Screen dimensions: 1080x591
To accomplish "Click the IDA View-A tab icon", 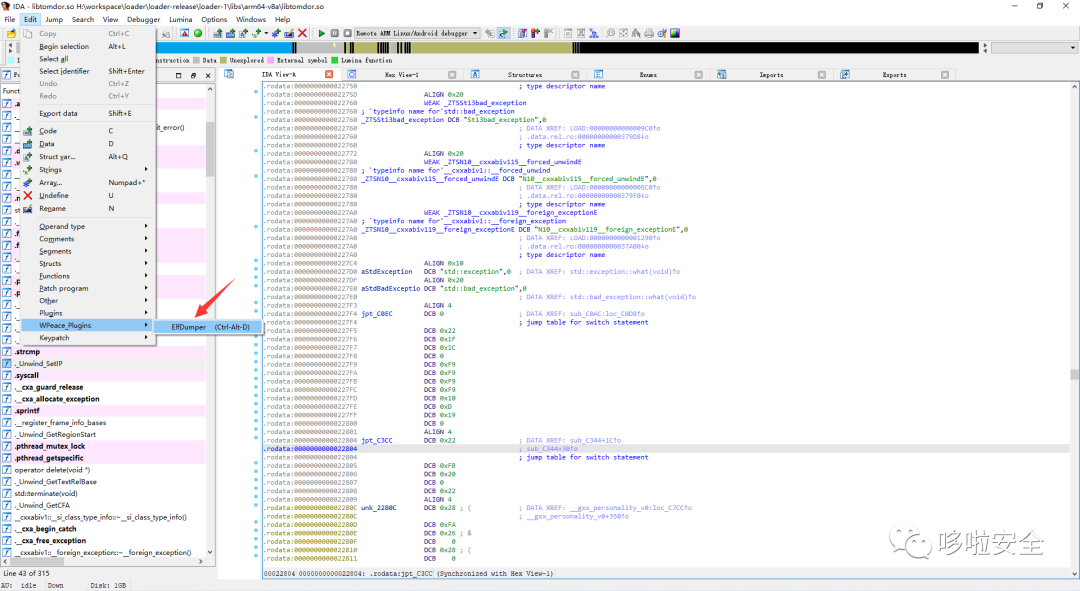I will click(x=229, y=74).
